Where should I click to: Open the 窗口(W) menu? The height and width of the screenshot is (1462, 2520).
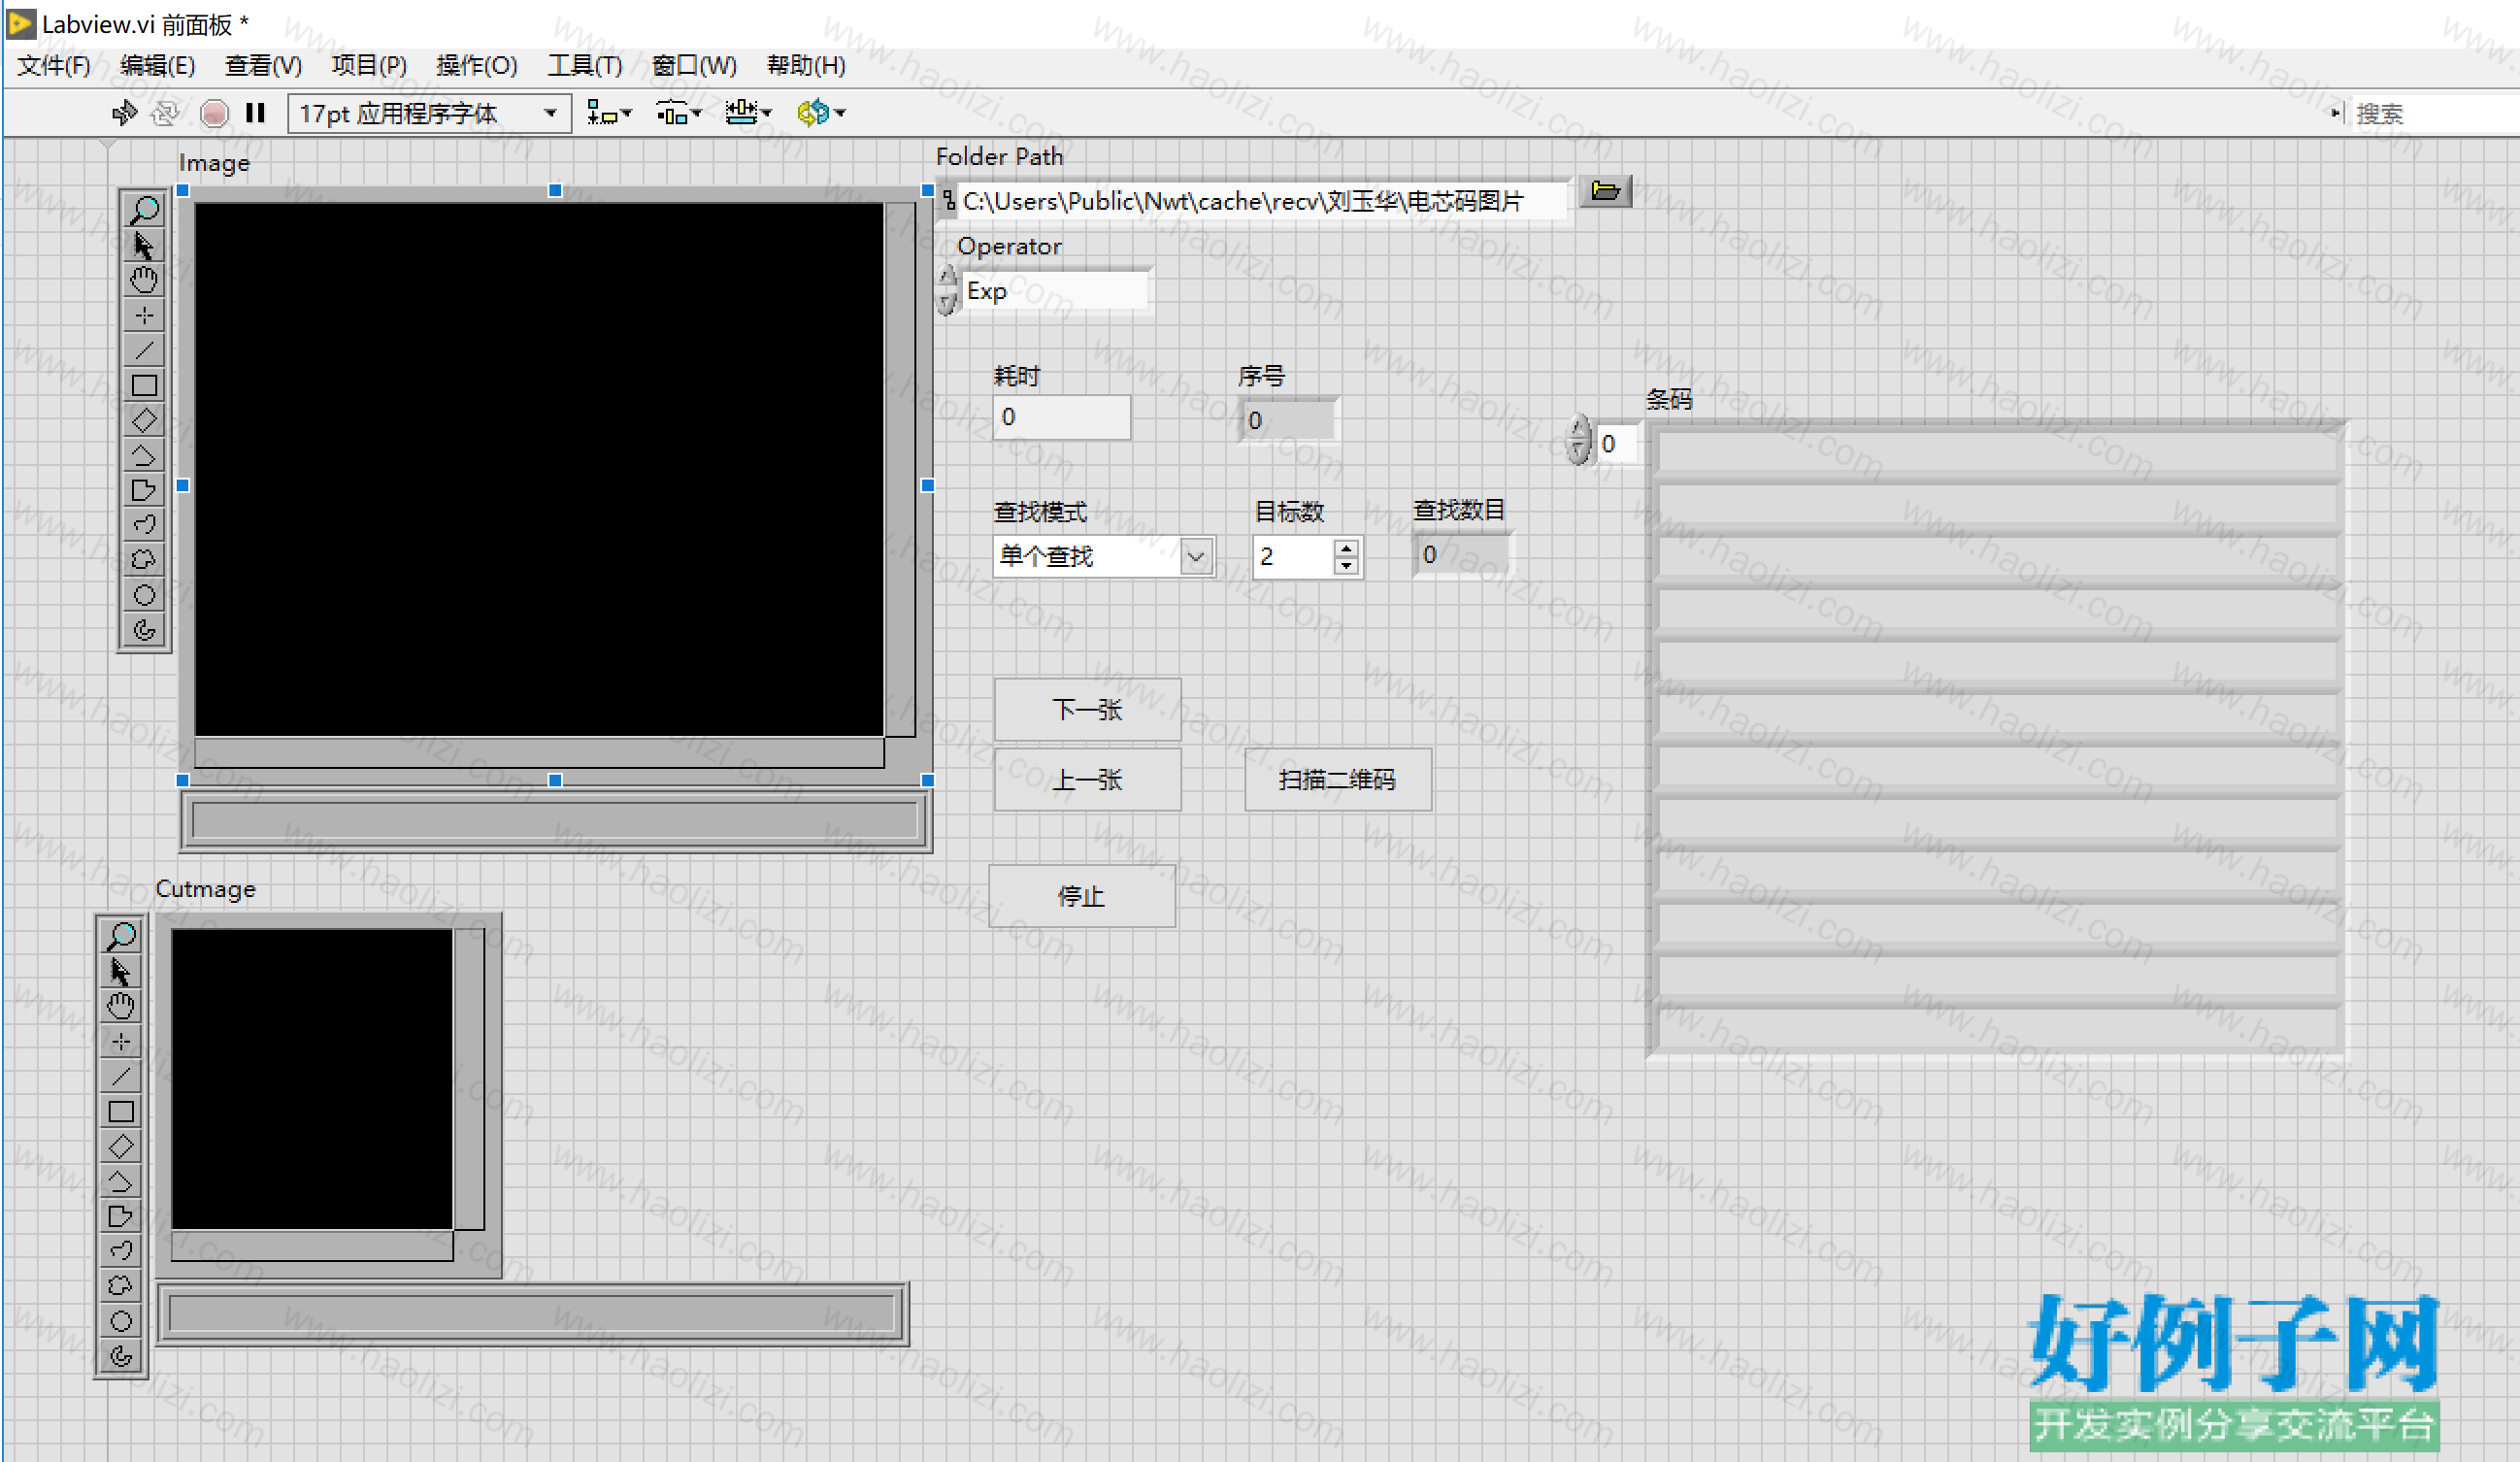click(694, 66)
